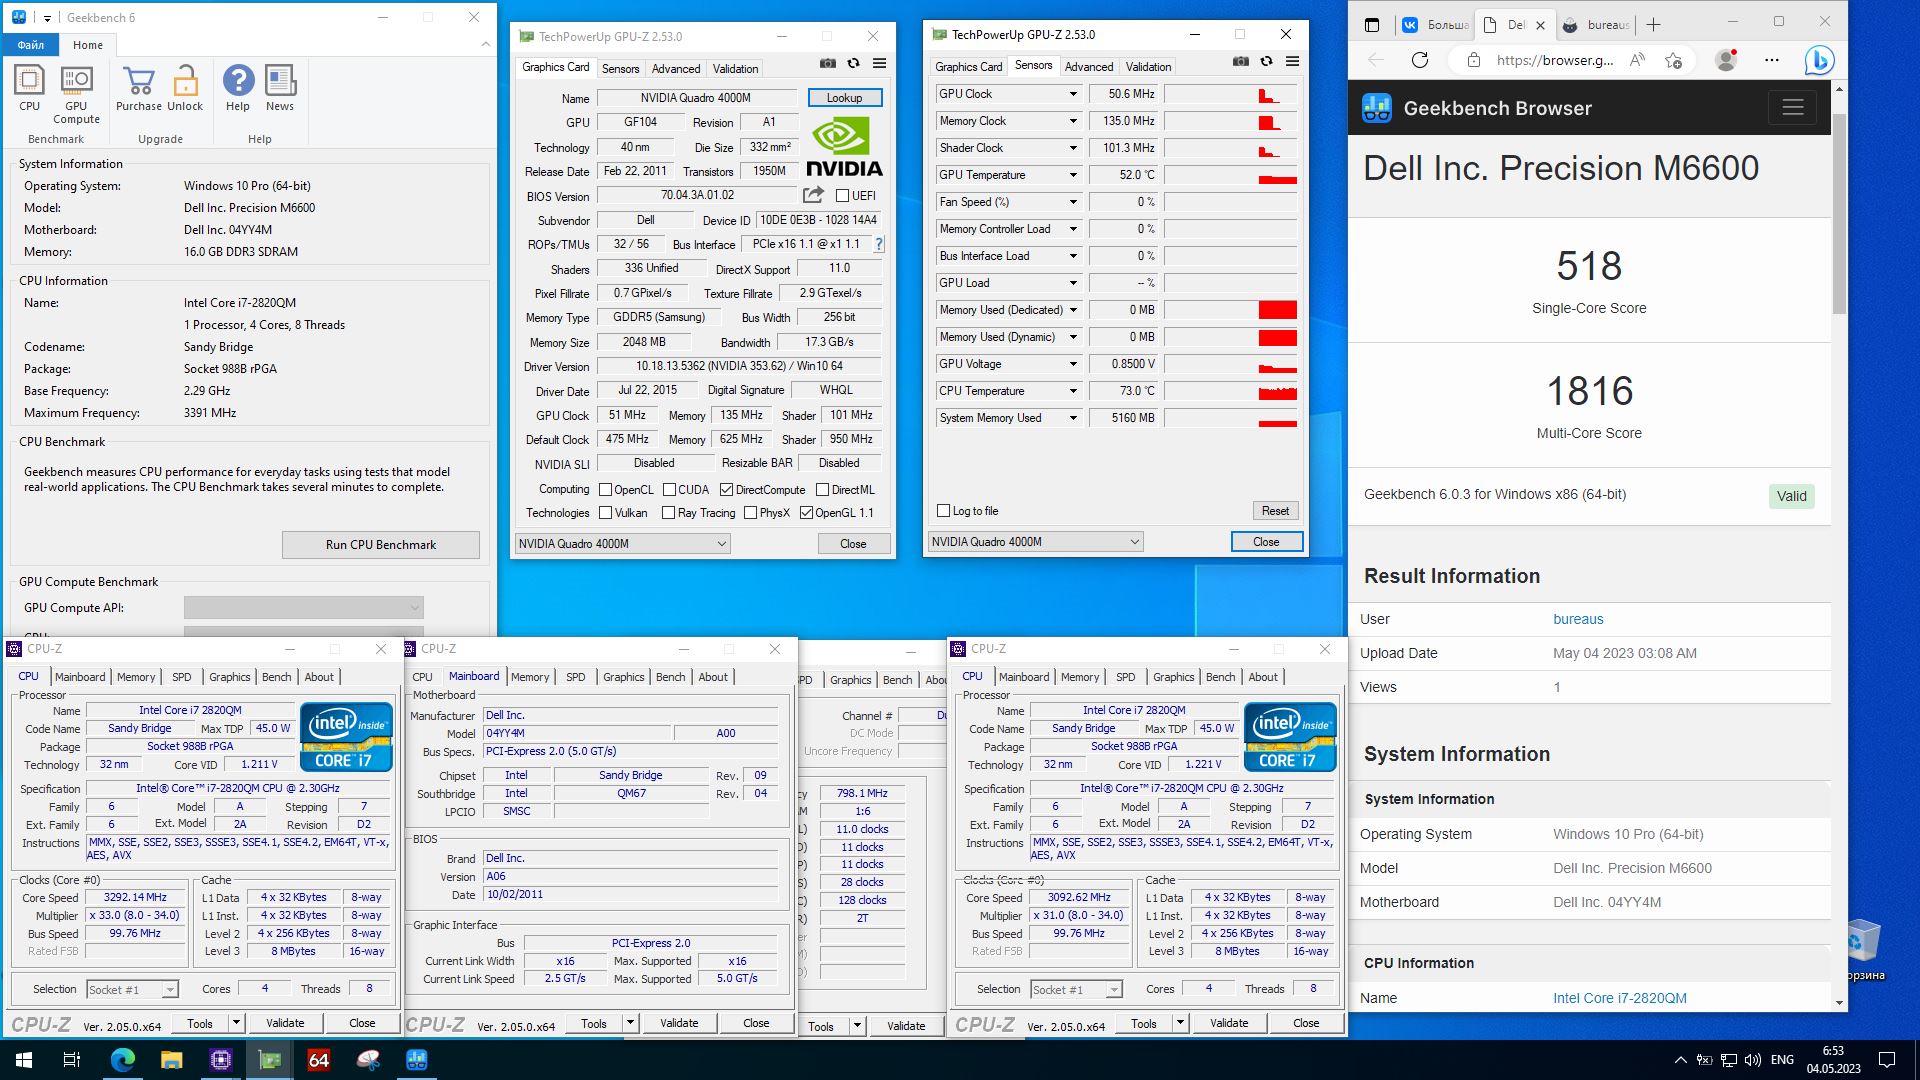Click Validate button in left CPU-Z window

coord(285,1023)
